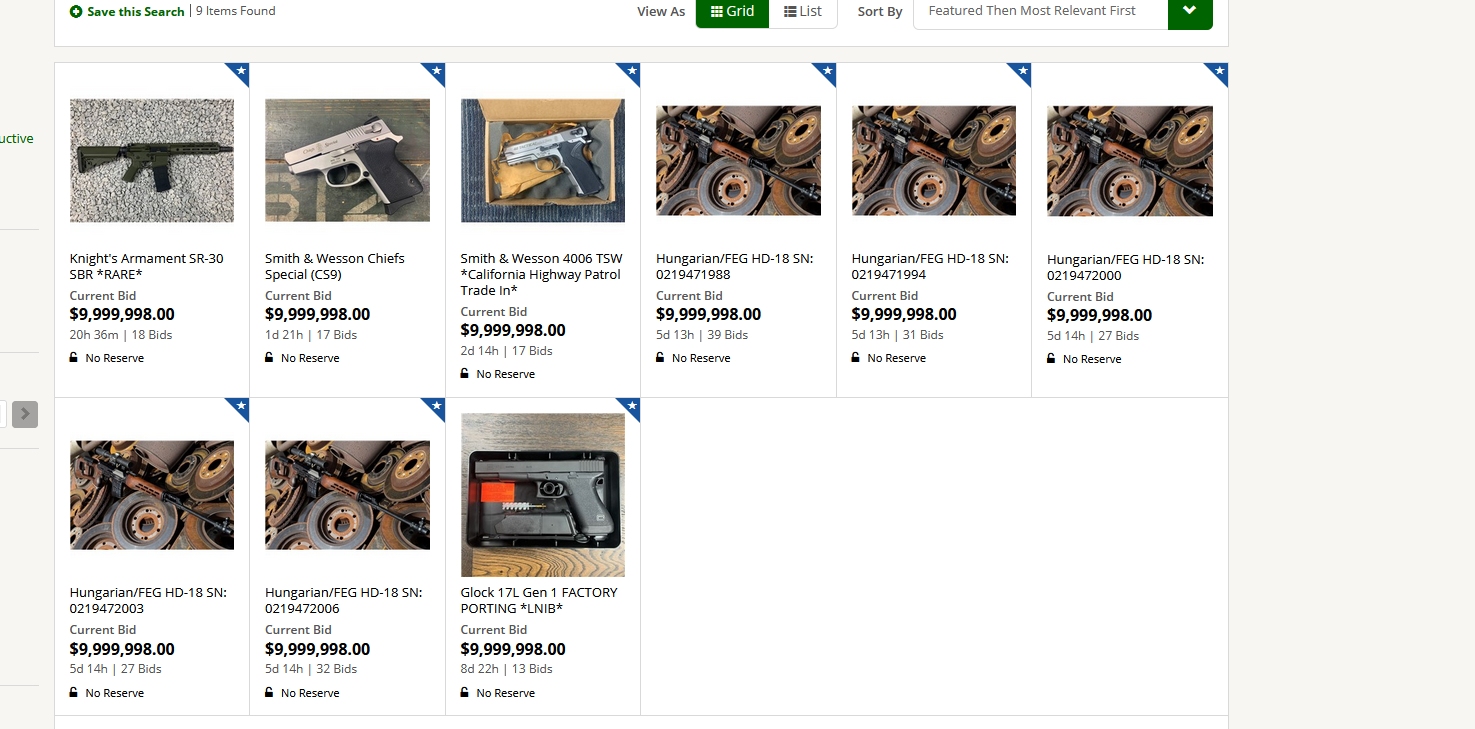Click the $9,999,998.00 price on HD-18 SN: 0219471994
Viewport: 1475px width, 729px height.
(904, 314)
